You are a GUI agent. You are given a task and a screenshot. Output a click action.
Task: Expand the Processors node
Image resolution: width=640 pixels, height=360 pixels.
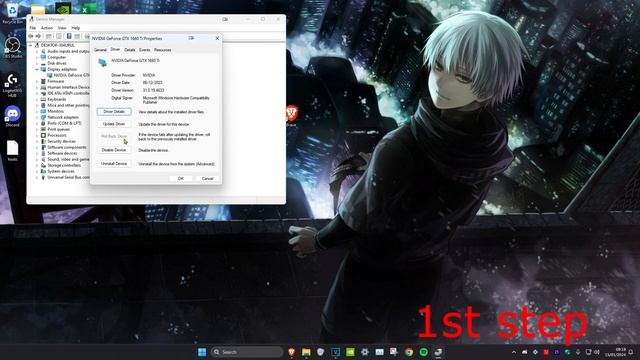[x=37, y=135]
